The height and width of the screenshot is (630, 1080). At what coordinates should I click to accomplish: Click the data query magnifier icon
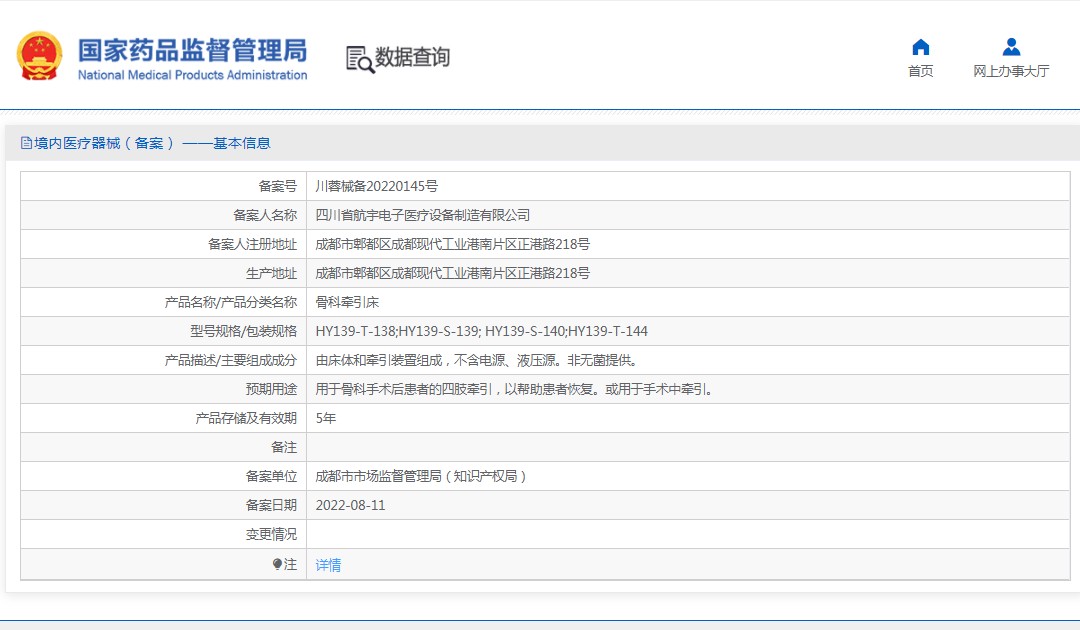[360, 59]
